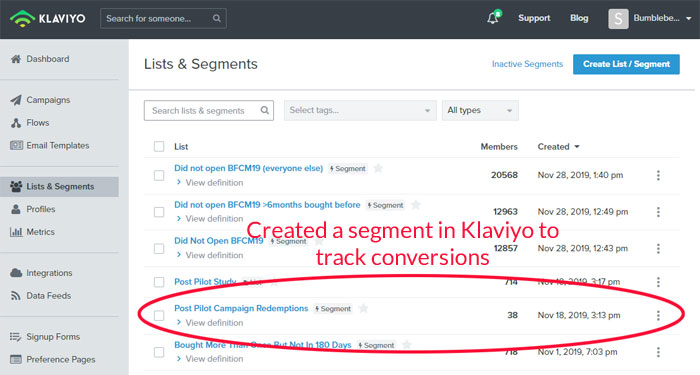Click the Klaviyo logo in header
Viewport: 700px width, 375px height.
pyautogui.click(x=47, y=18)
